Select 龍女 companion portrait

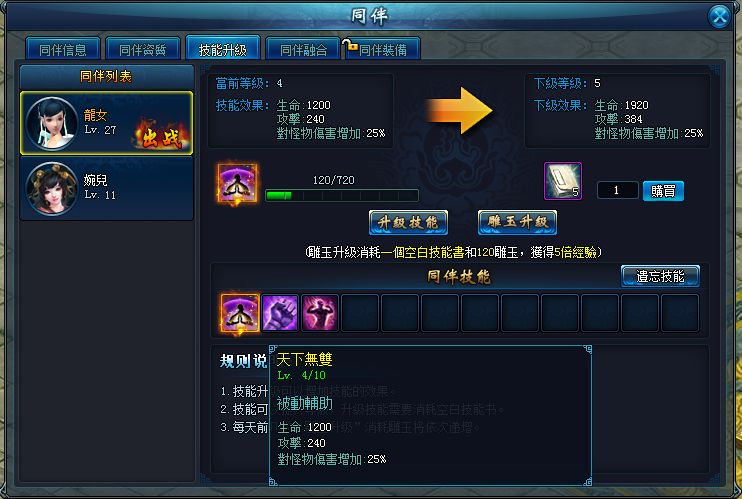coord(52,124)
